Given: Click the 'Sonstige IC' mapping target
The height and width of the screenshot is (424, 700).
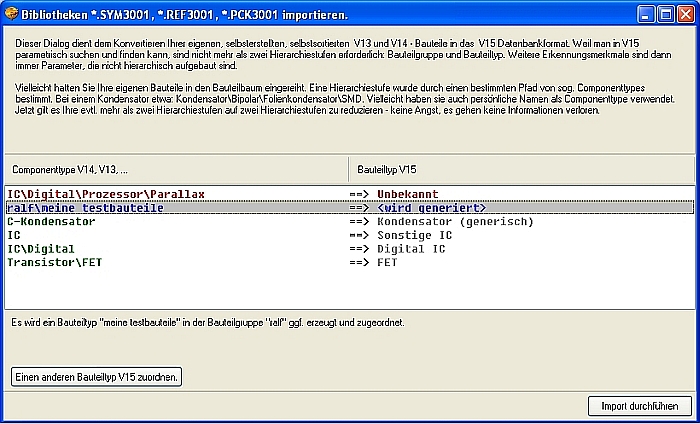Looking at the screenshot, I should pyautogui.click(x=415, y=235).
